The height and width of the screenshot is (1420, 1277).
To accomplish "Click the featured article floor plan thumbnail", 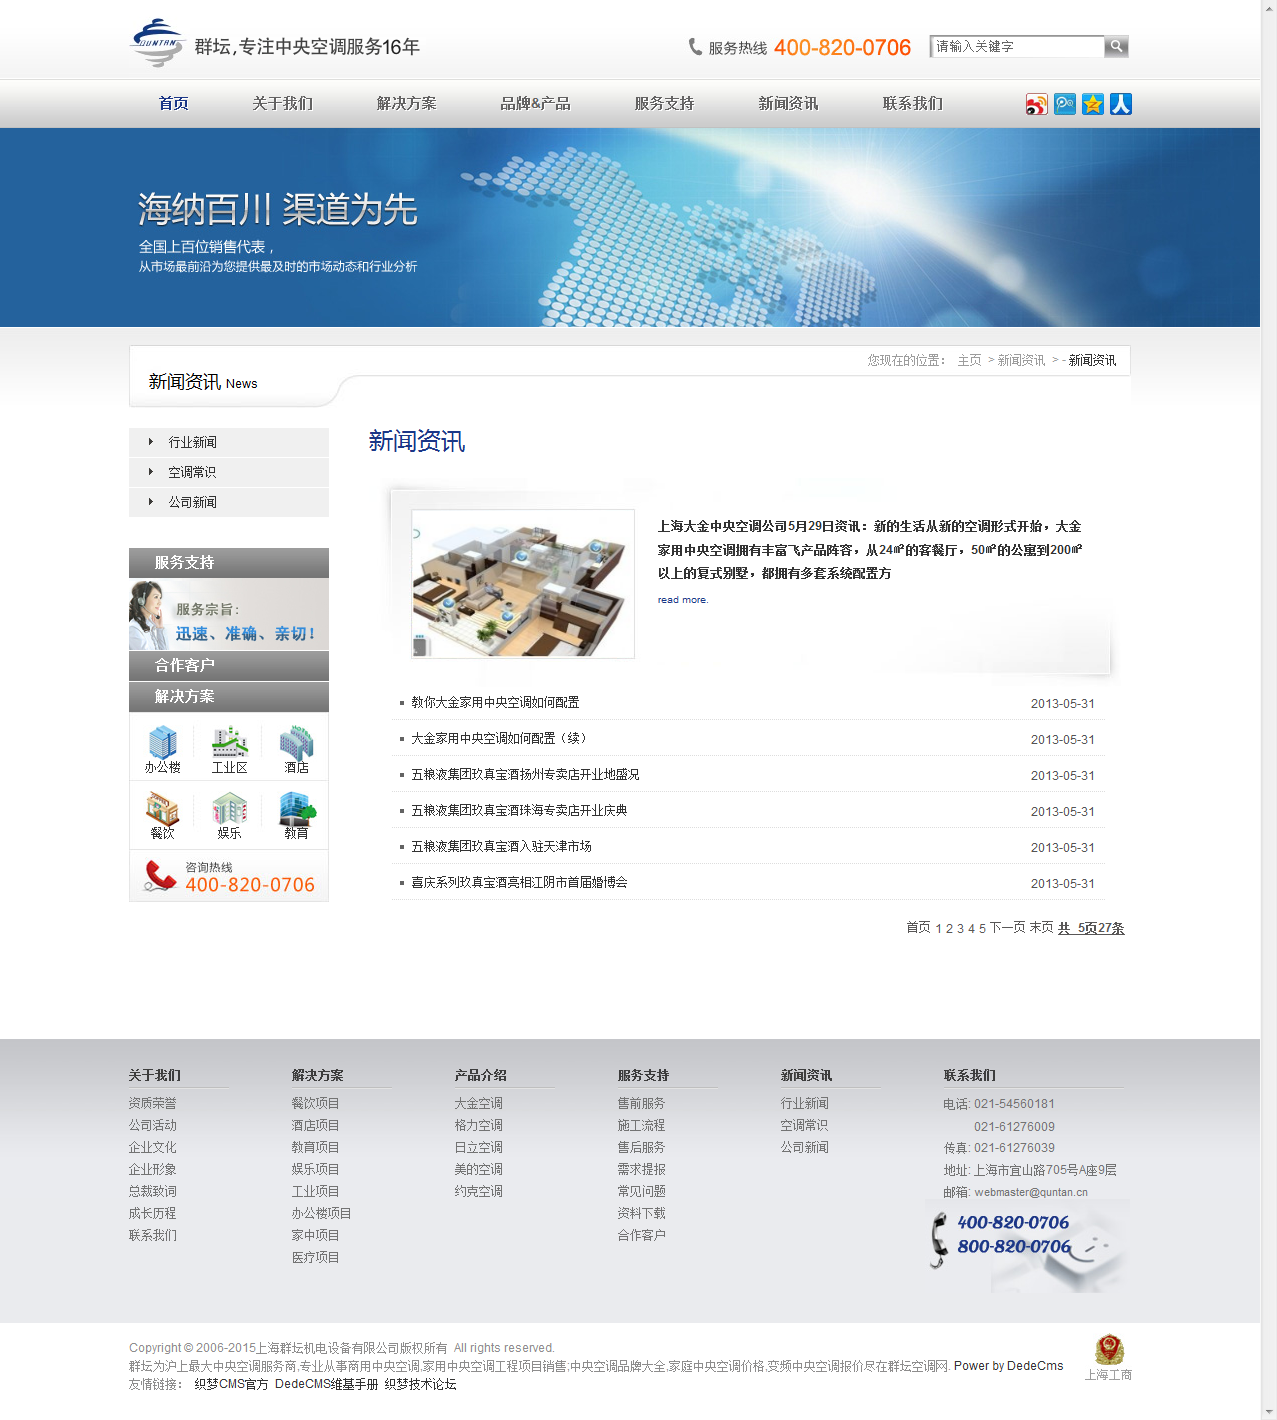I will point(523,584).
